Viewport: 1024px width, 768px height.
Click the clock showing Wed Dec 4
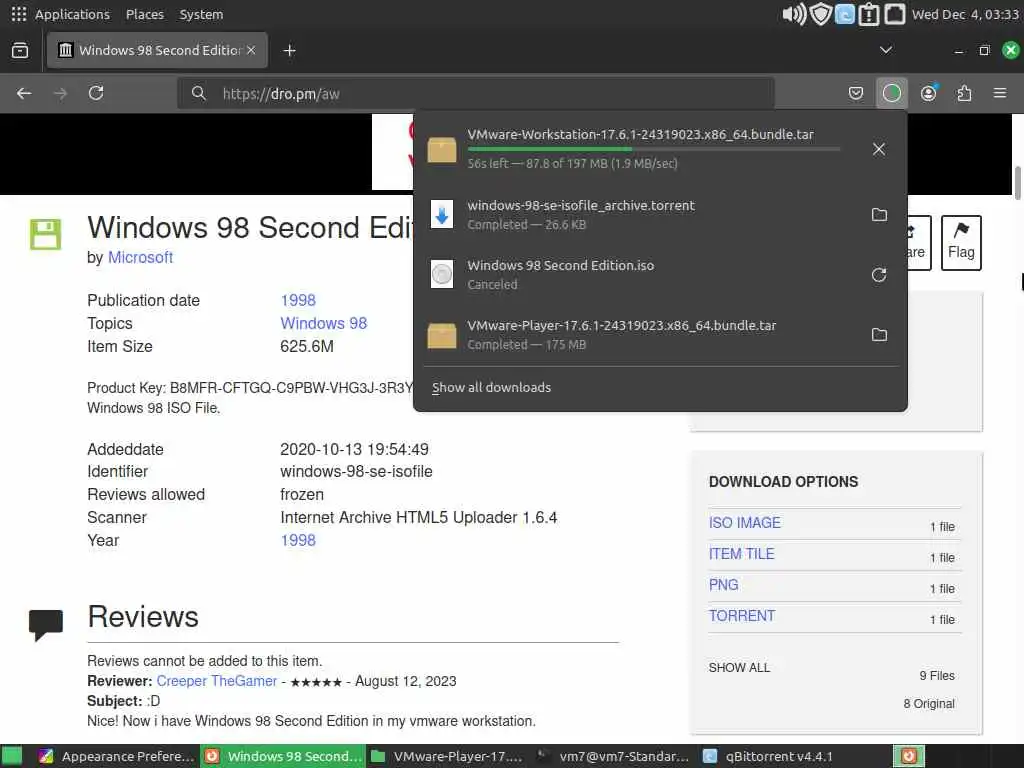965,14
